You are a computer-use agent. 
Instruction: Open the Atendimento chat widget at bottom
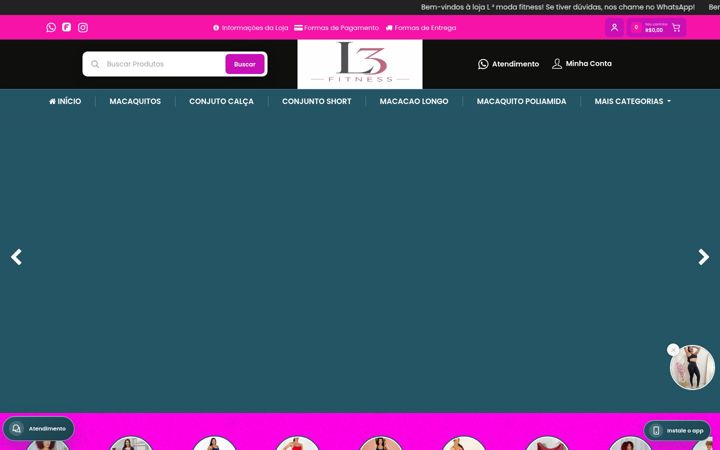(x=39, y=428)
